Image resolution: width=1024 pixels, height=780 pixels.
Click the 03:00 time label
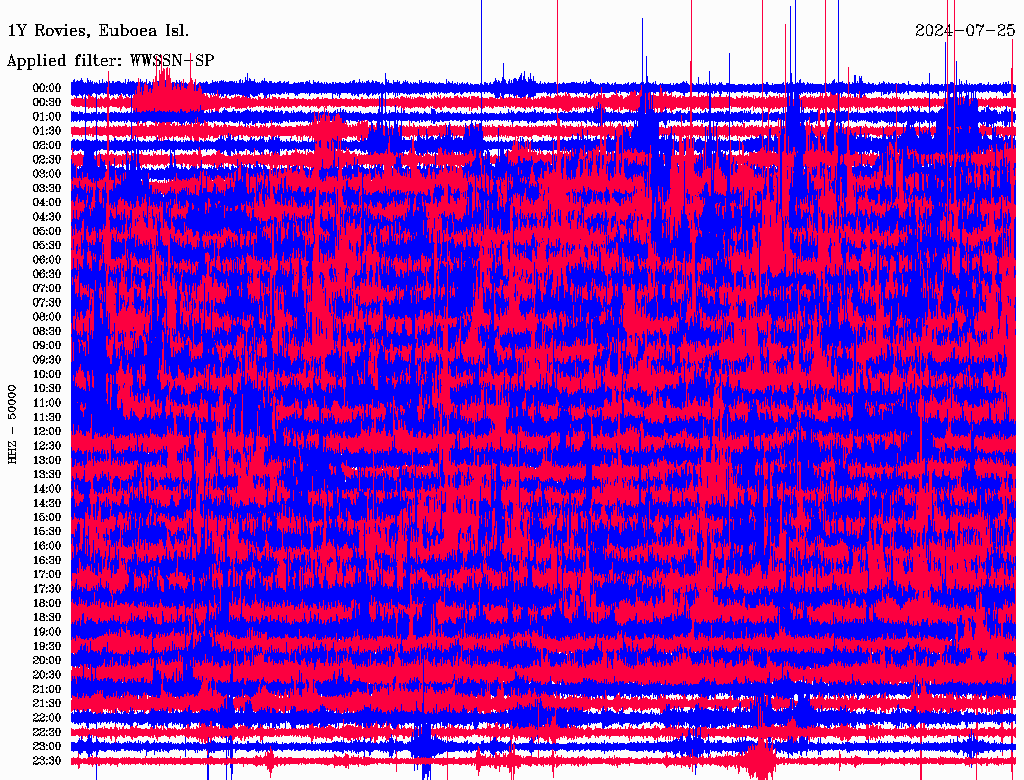pyautogui.click(x=47, y=174)
